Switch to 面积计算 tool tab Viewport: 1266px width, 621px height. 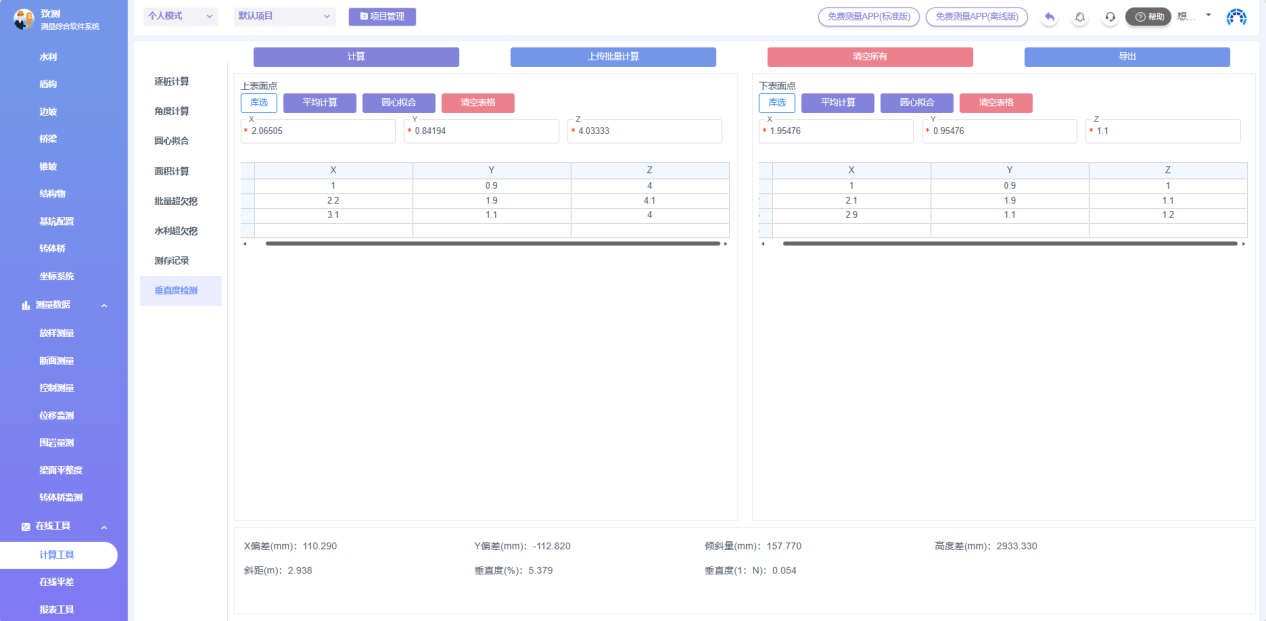tap(171, 171)
